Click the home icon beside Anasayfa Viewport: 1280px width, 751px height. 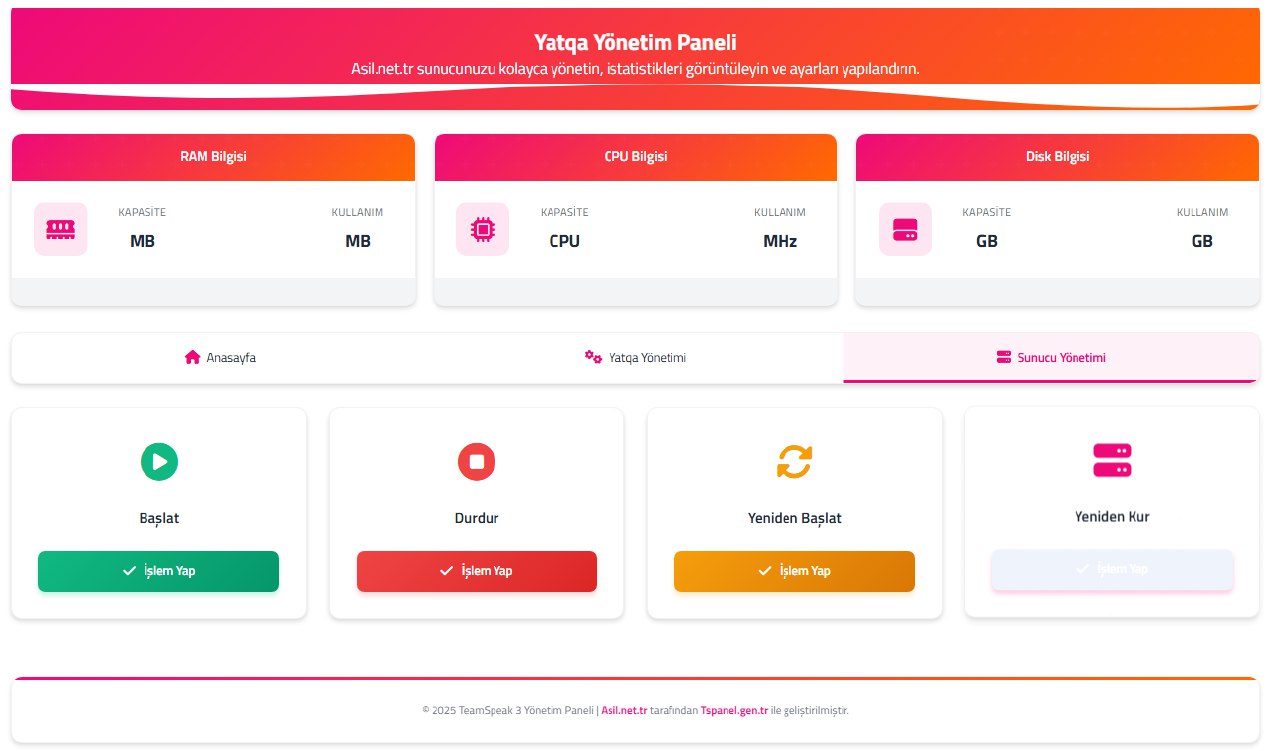click(x=193, y=357)
